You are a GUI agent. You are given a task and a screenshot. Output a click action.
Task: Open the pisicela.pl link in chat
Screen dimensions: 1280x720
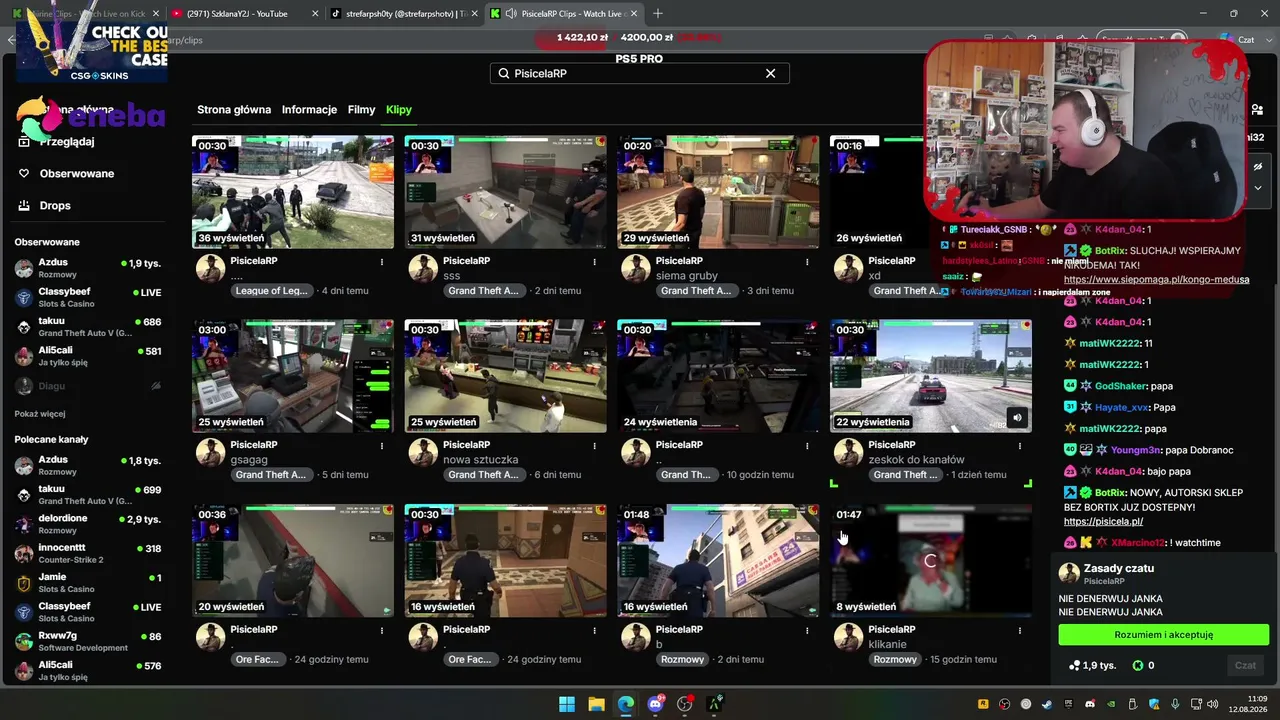pyautogui.click(x=1103, y=522)
